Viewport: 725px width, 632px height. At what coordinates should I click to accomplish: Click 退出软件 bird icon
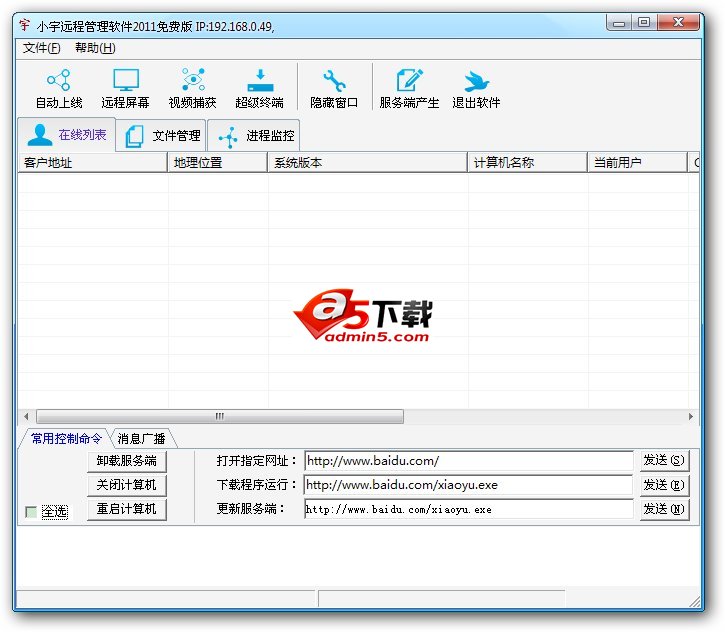(476, 81)
